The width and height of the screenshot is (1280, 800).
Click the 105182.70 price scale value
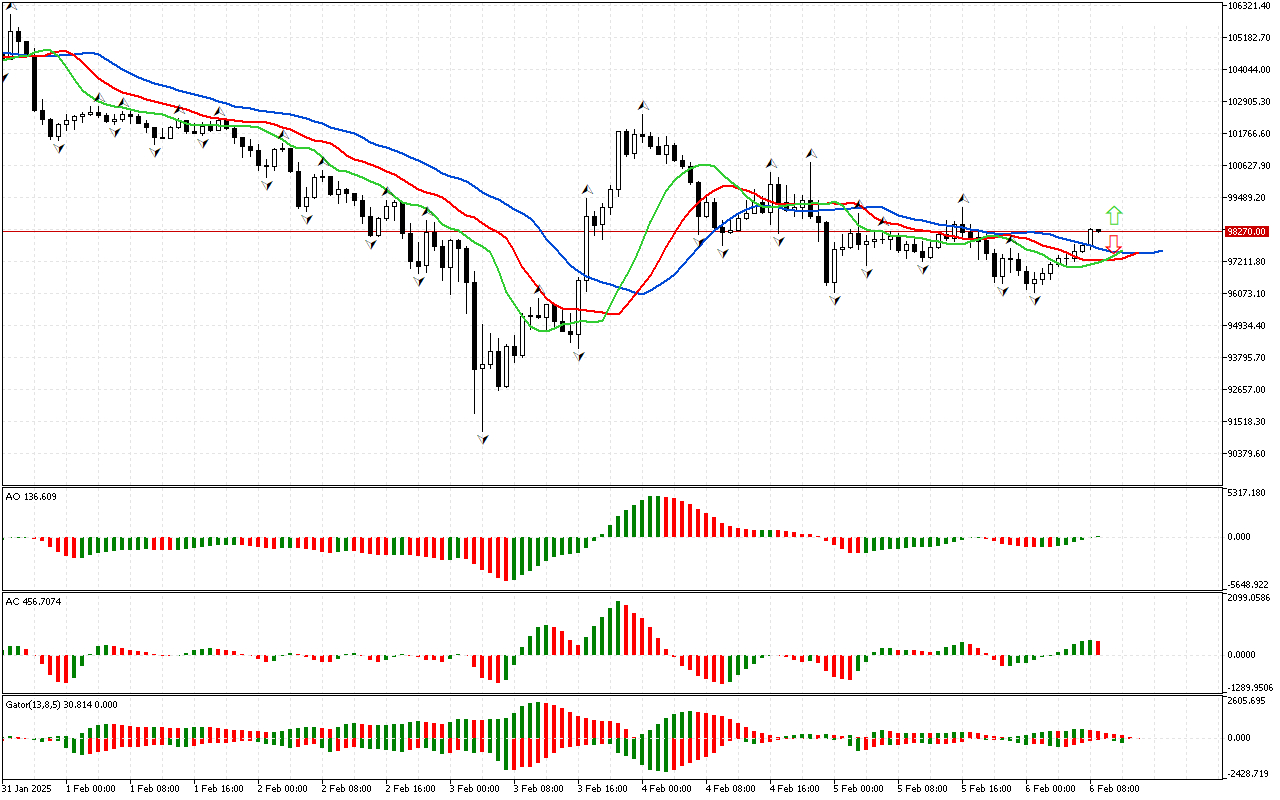point(1249,38)
